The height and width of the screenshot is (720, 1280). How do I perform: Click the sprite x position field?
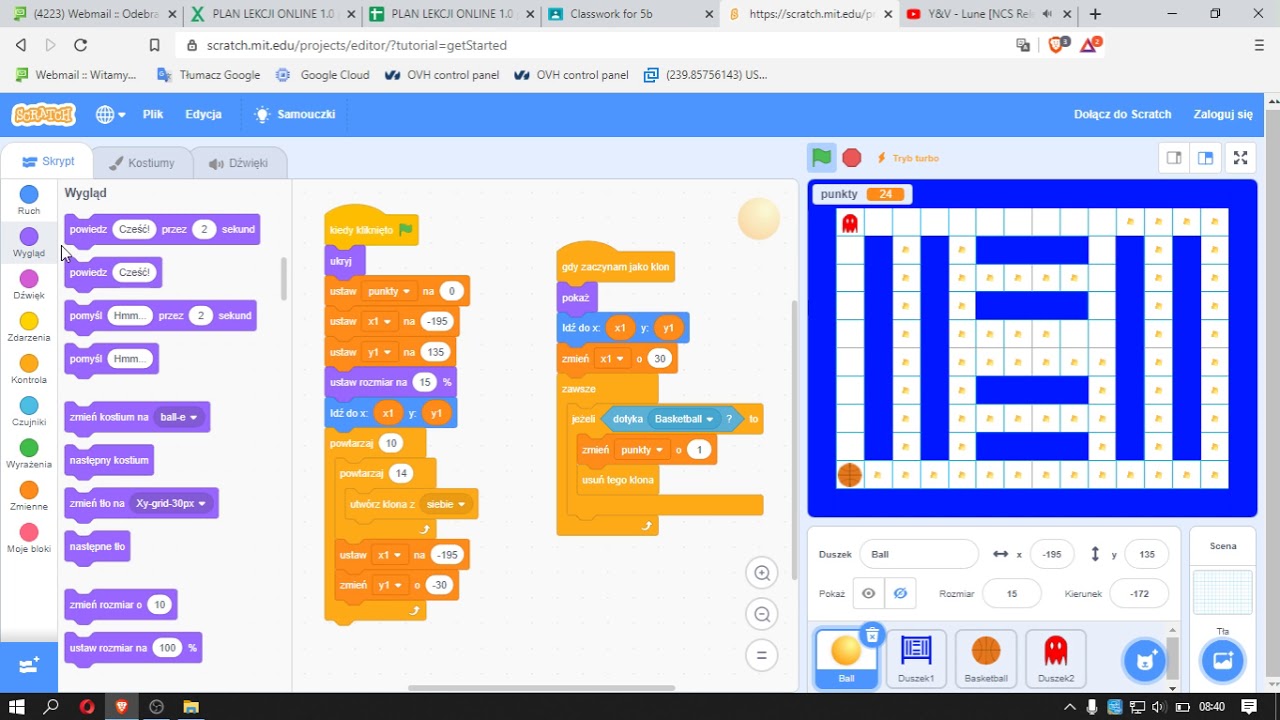coord(1052,554)
